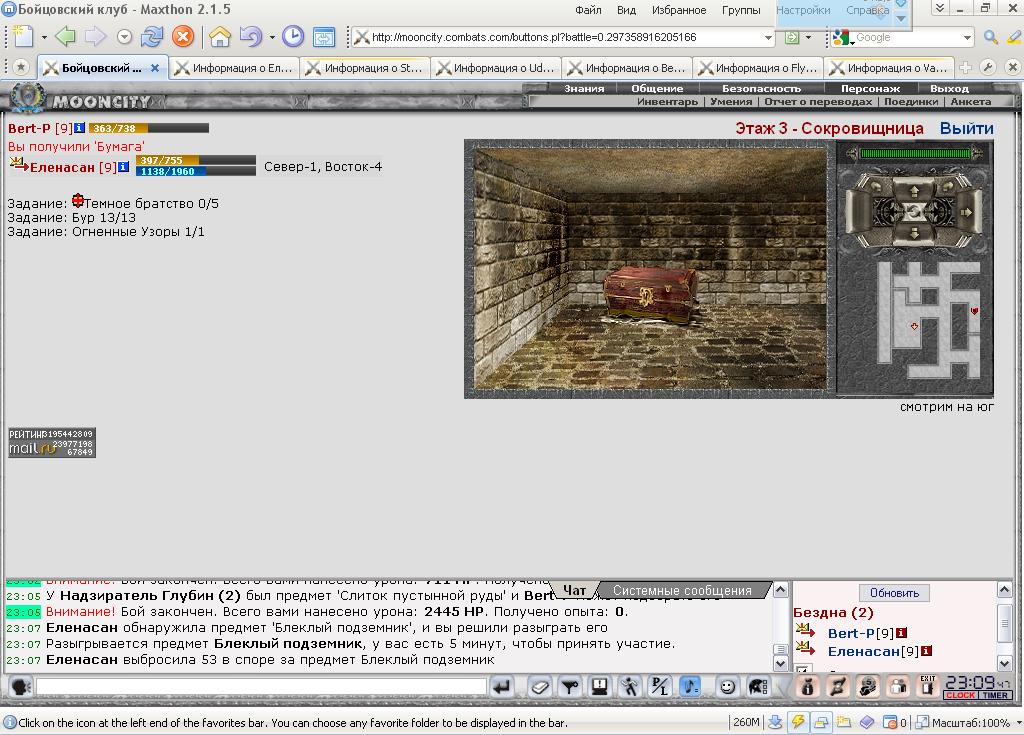
Task: Click Обновить to refresh the player list
Action: (x=894, y=593)
